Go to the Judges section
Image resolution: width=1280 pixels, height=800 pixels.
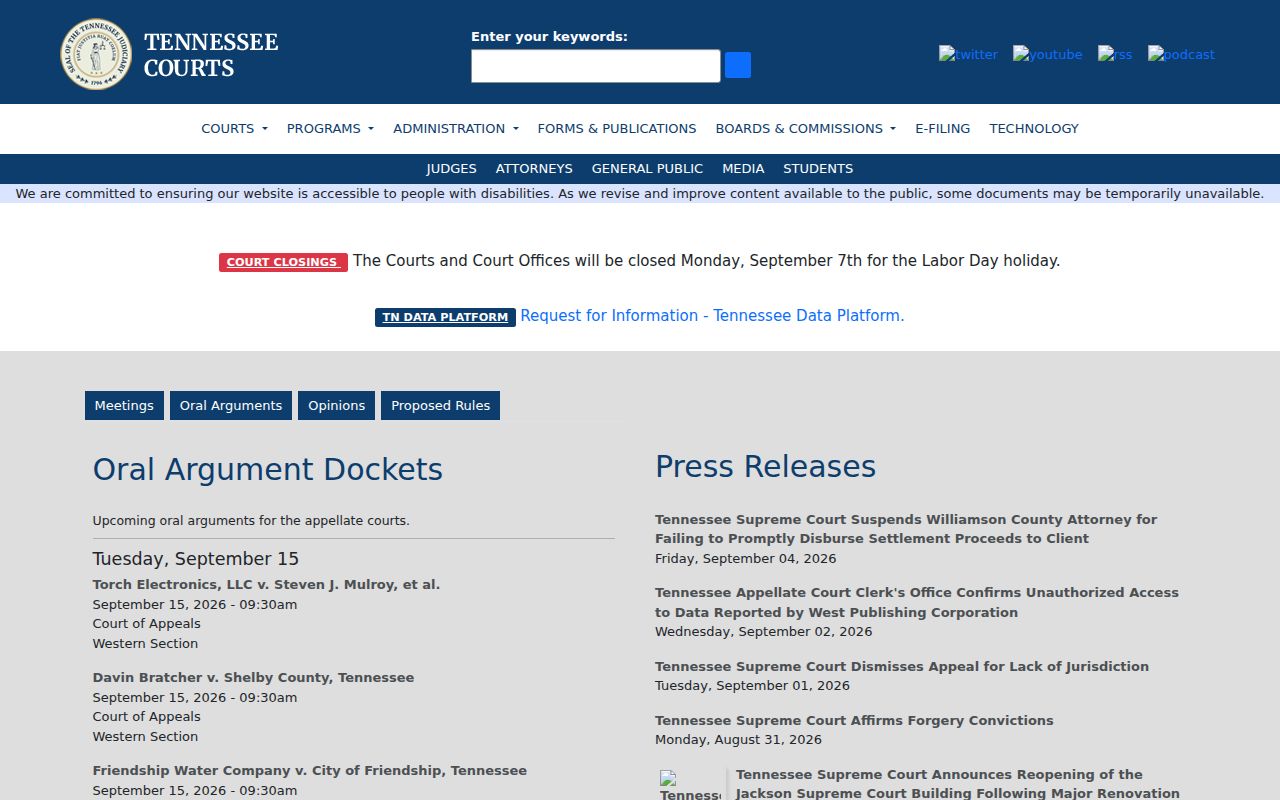coord(452,168)
